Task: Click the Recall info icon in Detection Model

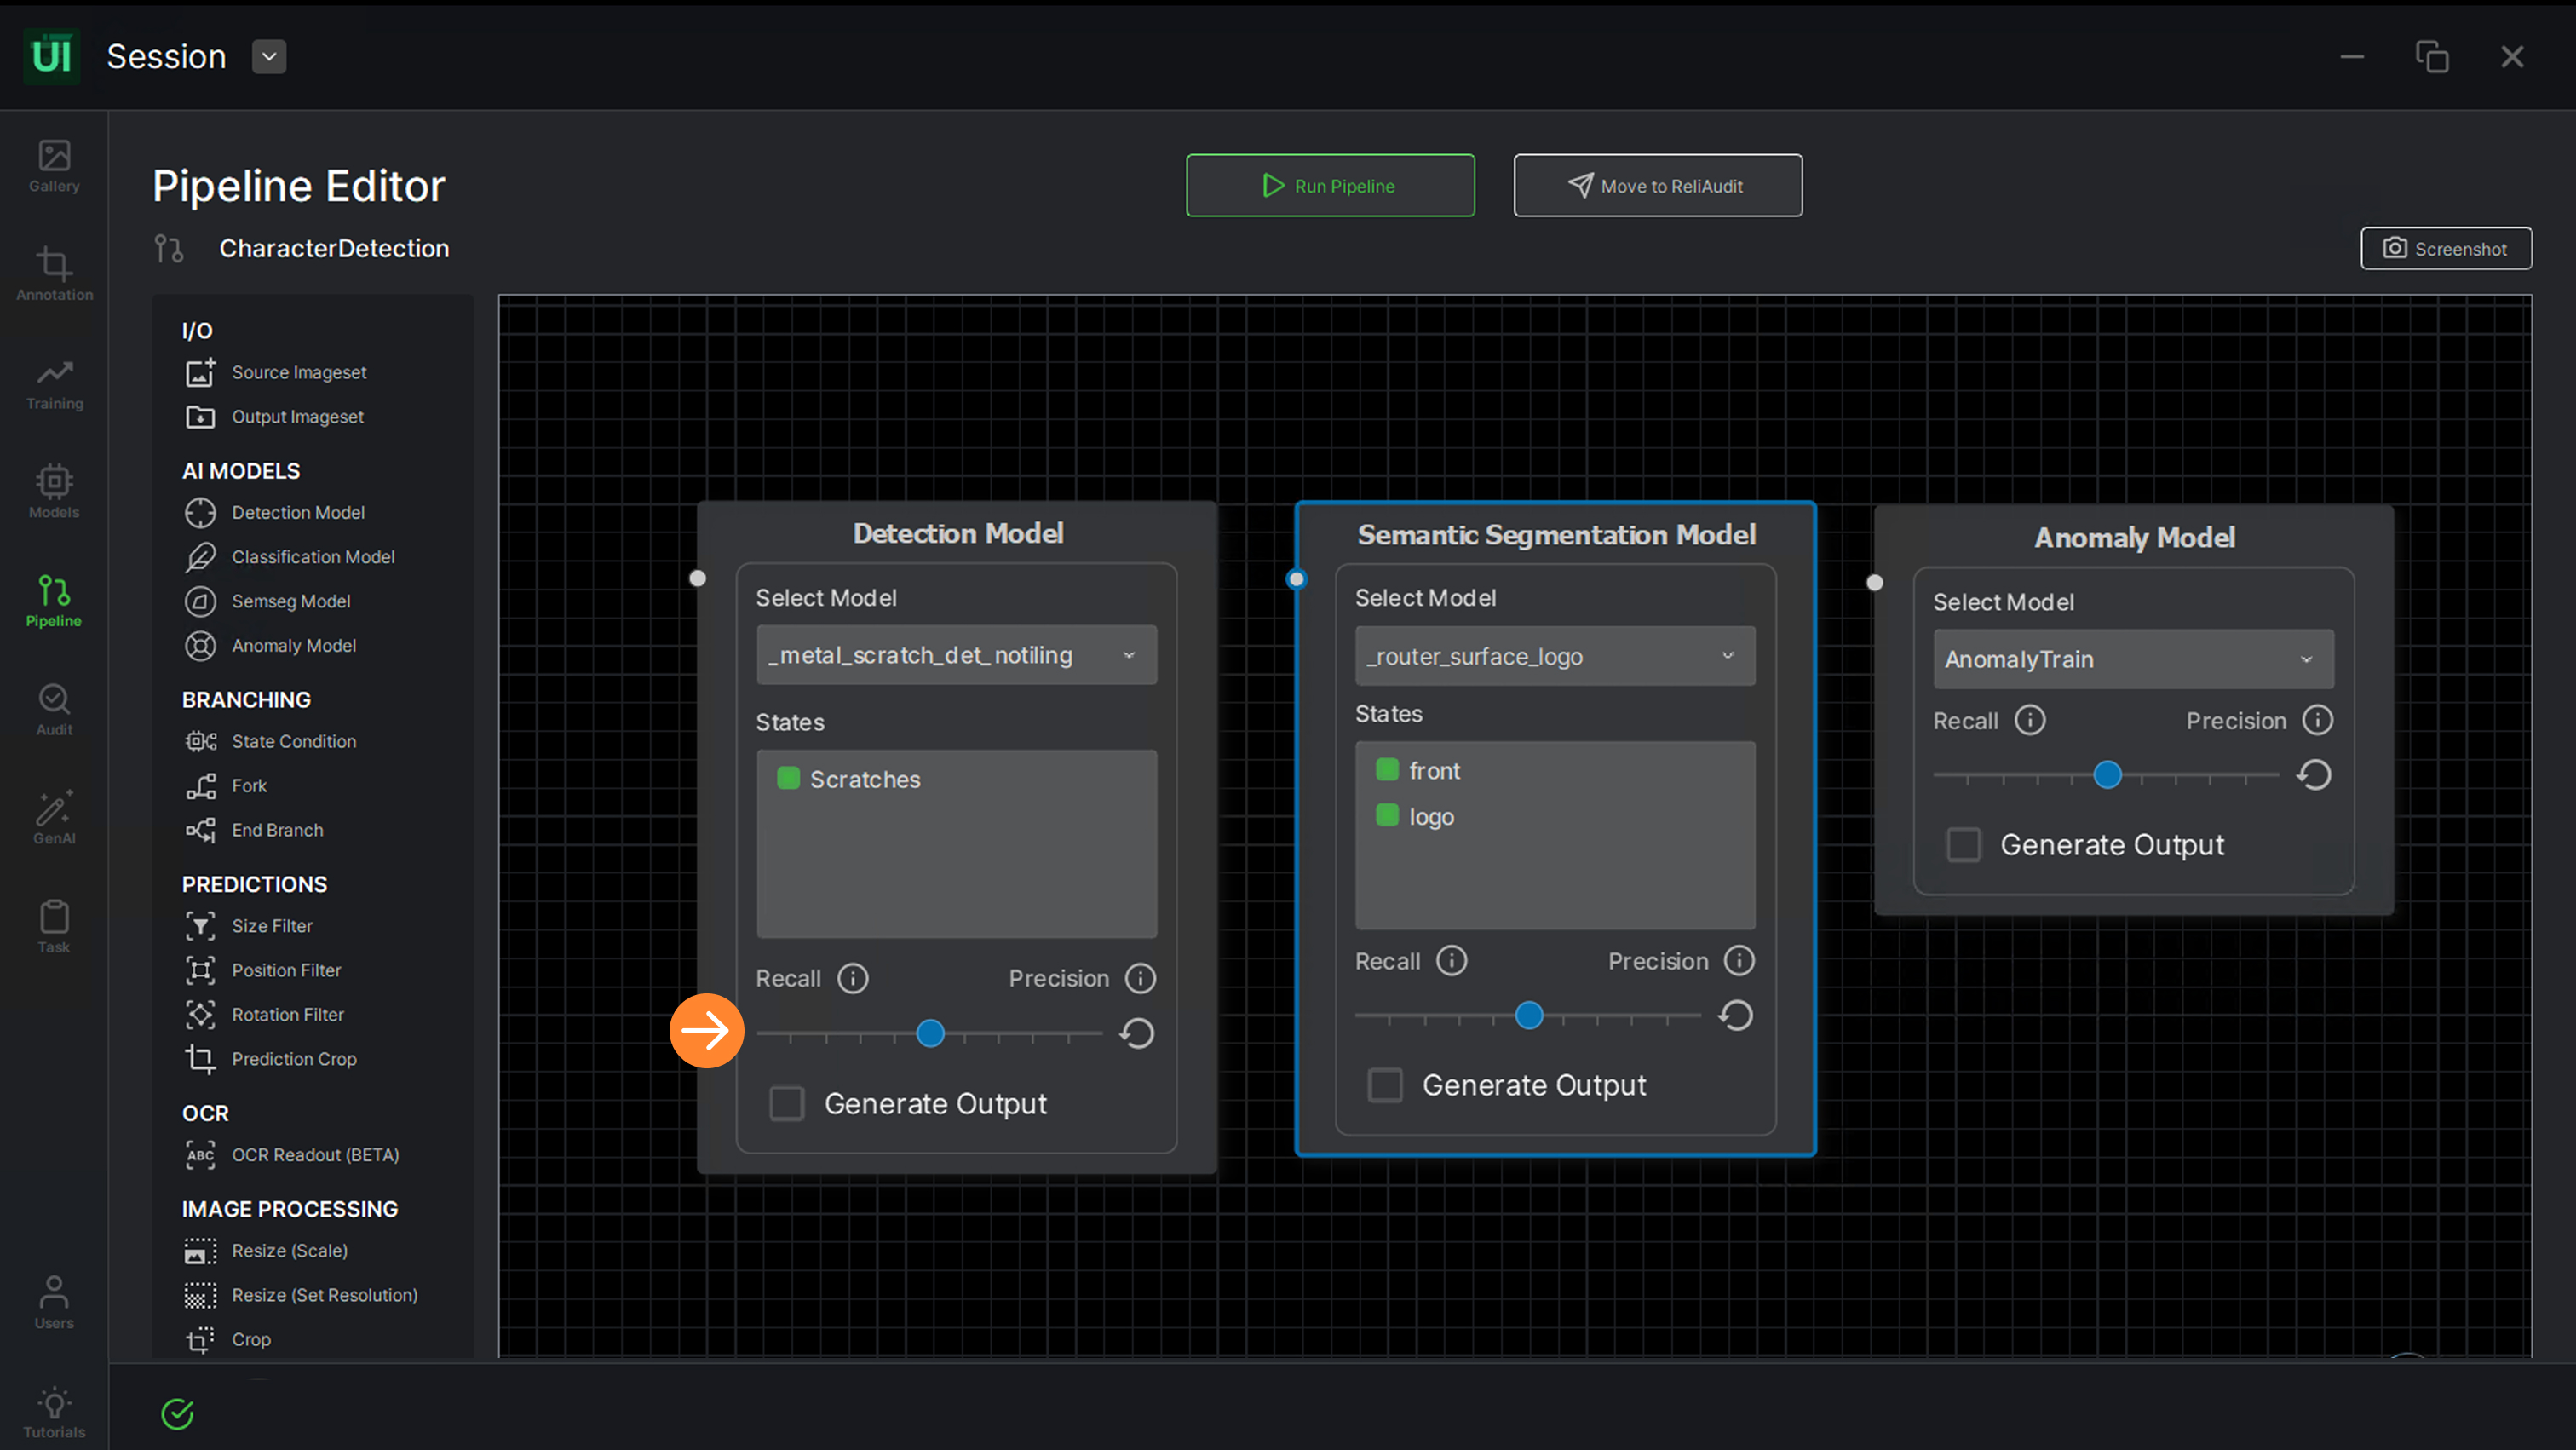Action: point(852,978)
